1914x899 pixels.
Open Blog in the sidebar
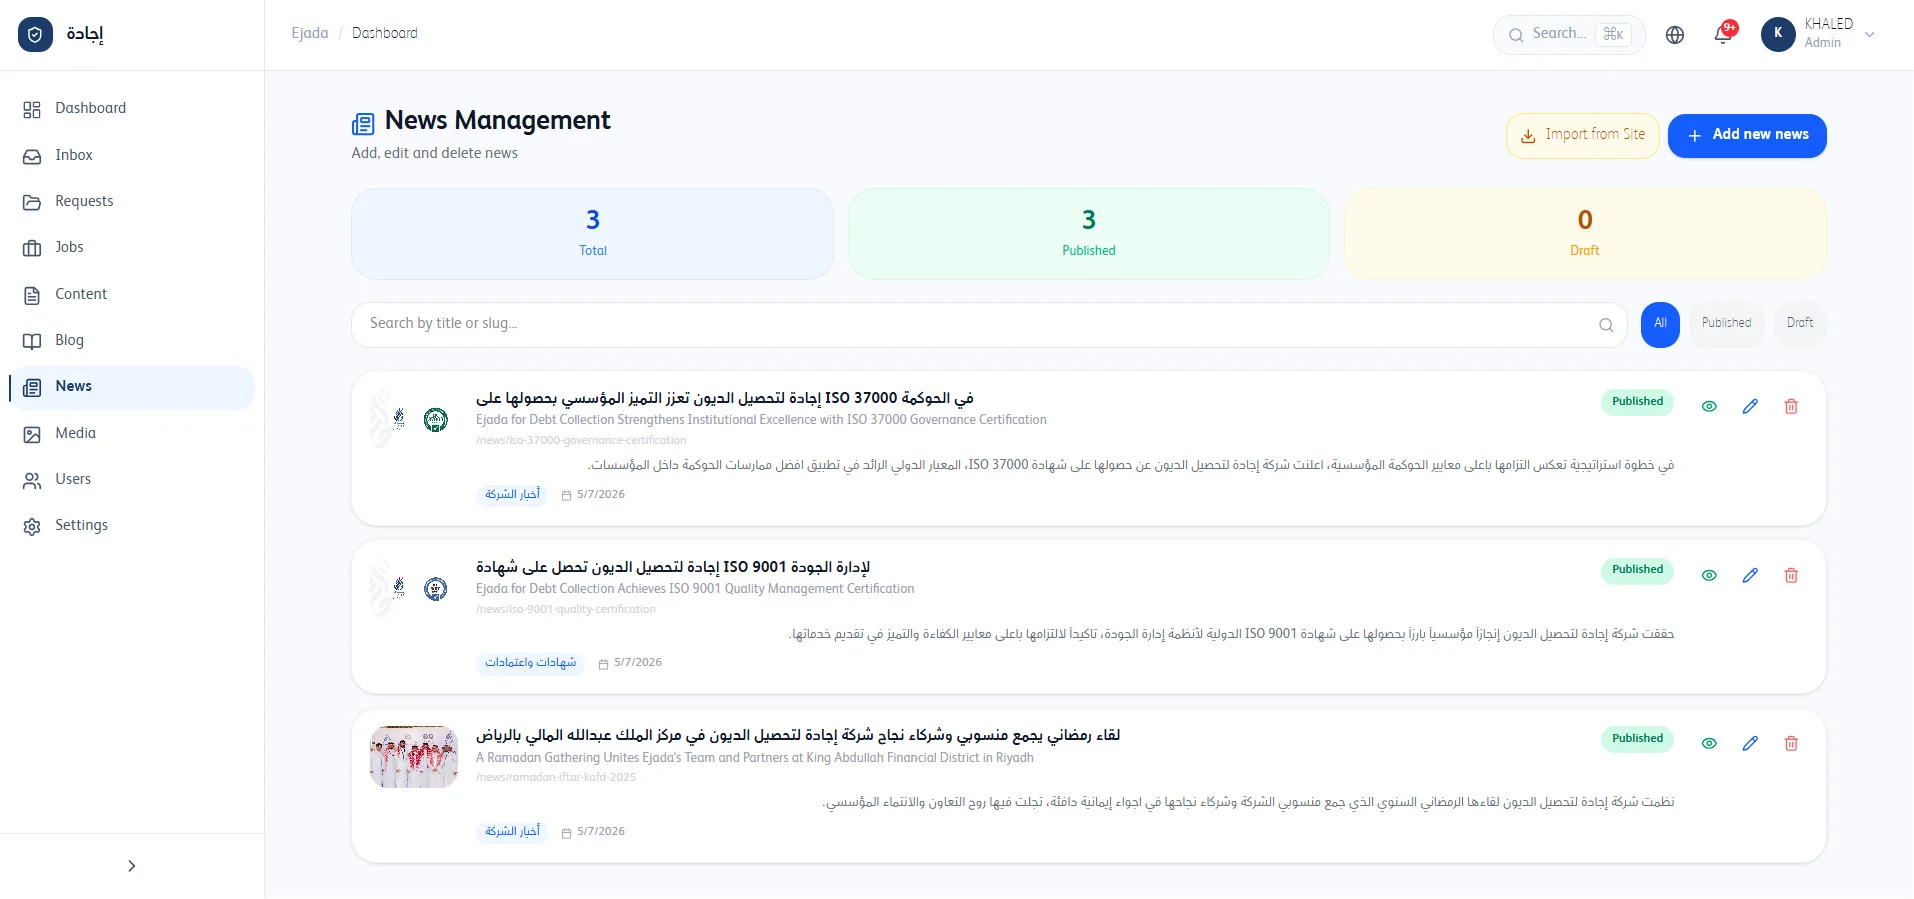(x=131, y=340)
